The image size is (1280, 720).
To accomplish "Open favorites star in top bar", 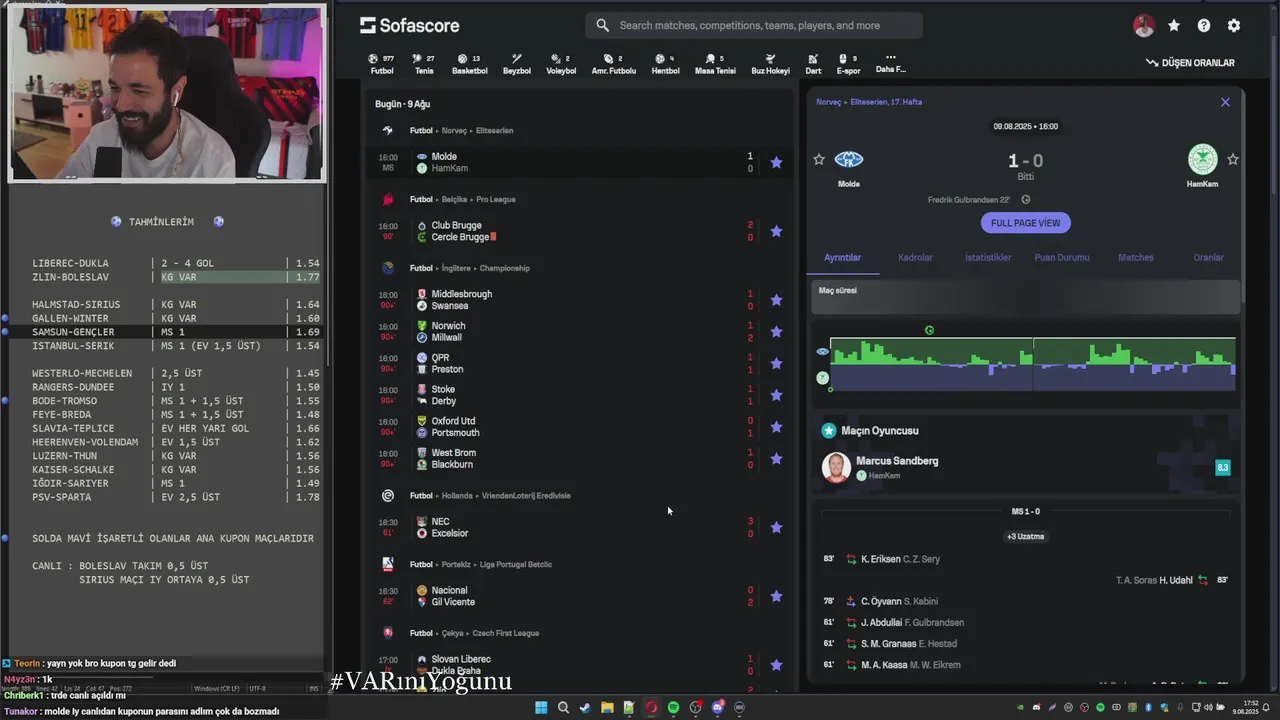I will [1174, 26].
